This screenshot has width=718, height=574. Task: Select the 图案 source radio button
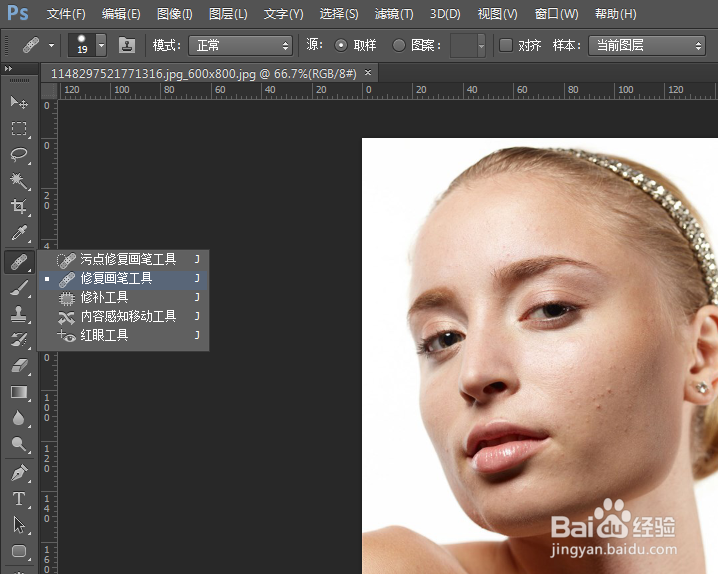399,45
